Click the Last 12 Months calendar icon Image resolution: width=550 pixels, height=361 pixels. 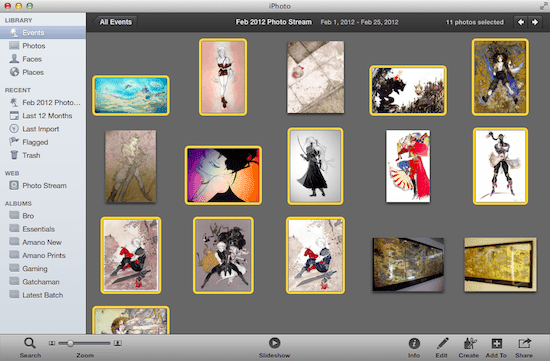(x=14, y=115)
